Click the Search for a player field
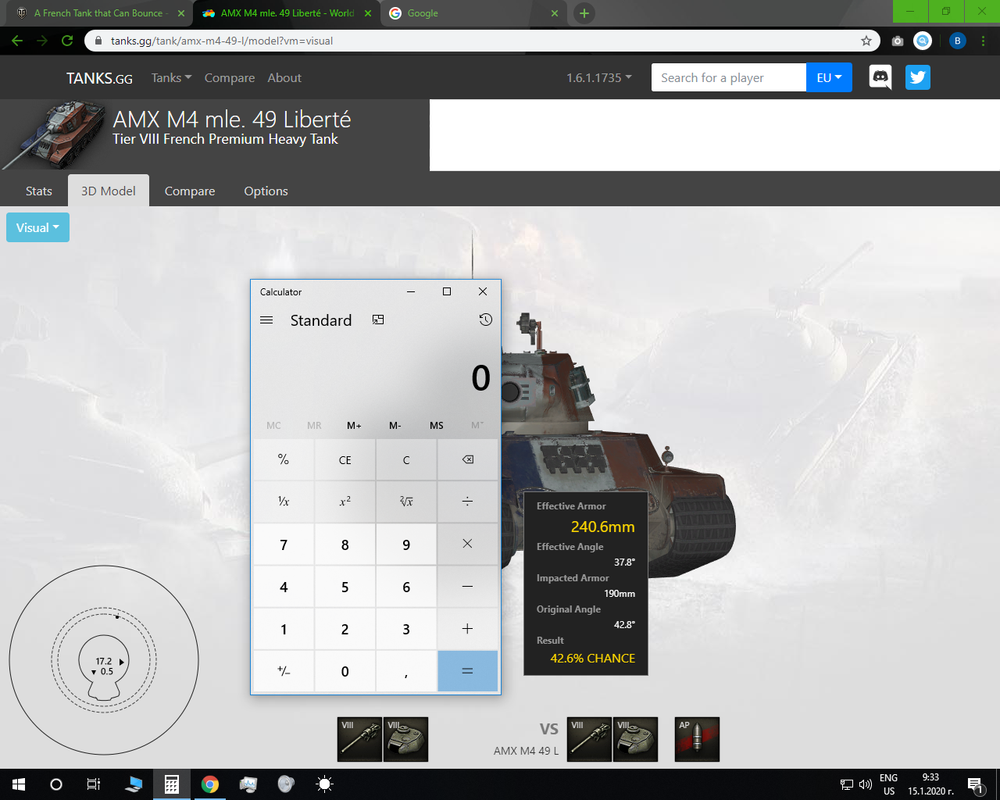 tap(728, 77)
